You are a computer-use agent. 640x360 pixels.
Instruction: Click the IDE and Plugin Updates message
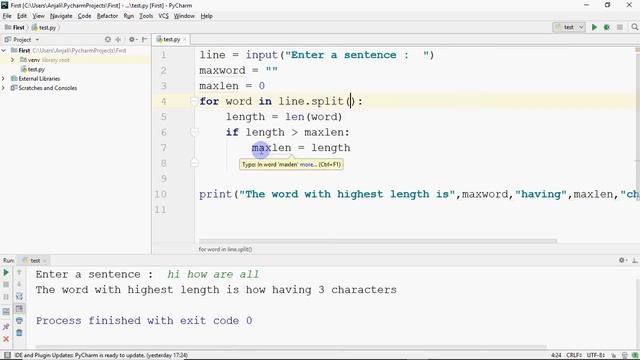click(101, 355)
